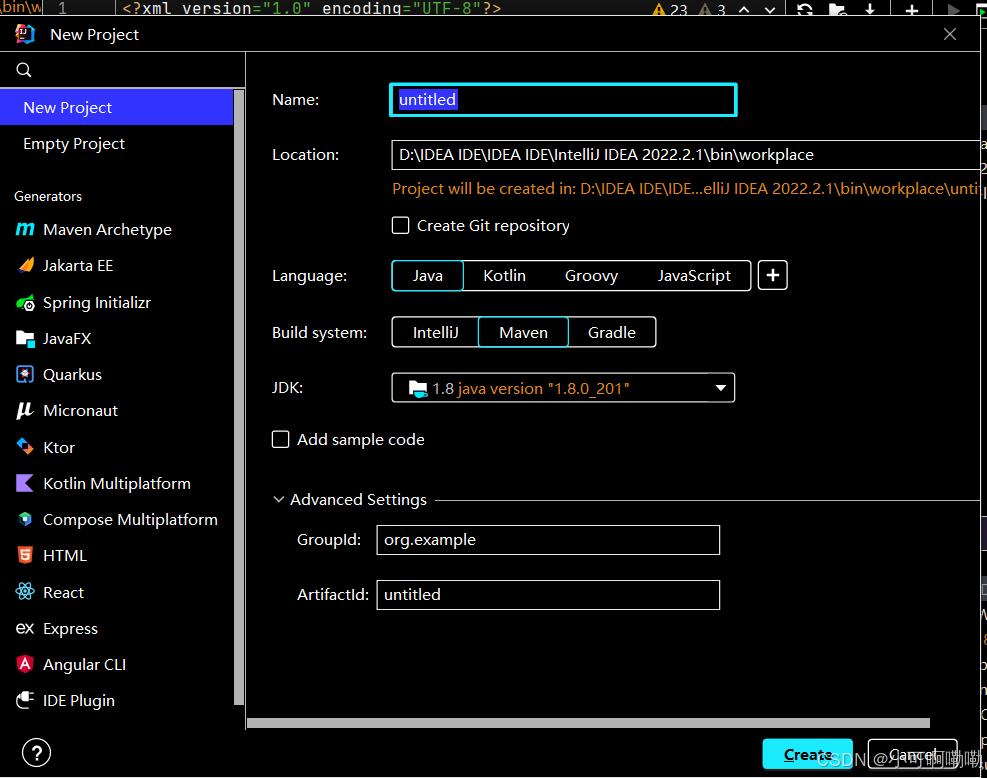The height and width of the screenshot is (778, 987).
Task: Click the Location path field
Action: click(x=685, y=155)
